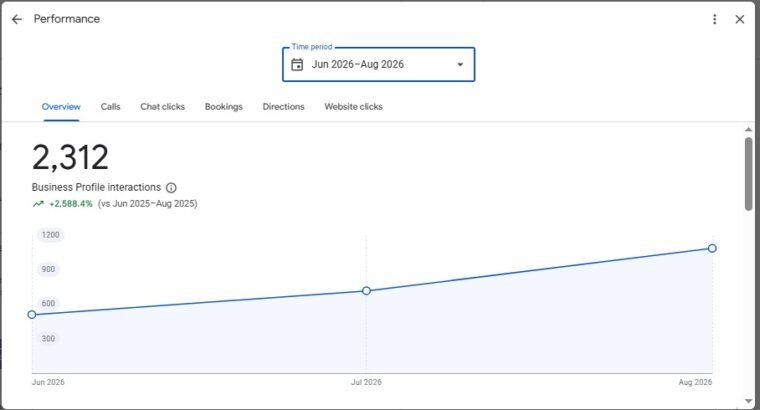Click the scrollbar up arrow
Image resolution: width=760 pixels, height=410 pixels.
point(748,130)
